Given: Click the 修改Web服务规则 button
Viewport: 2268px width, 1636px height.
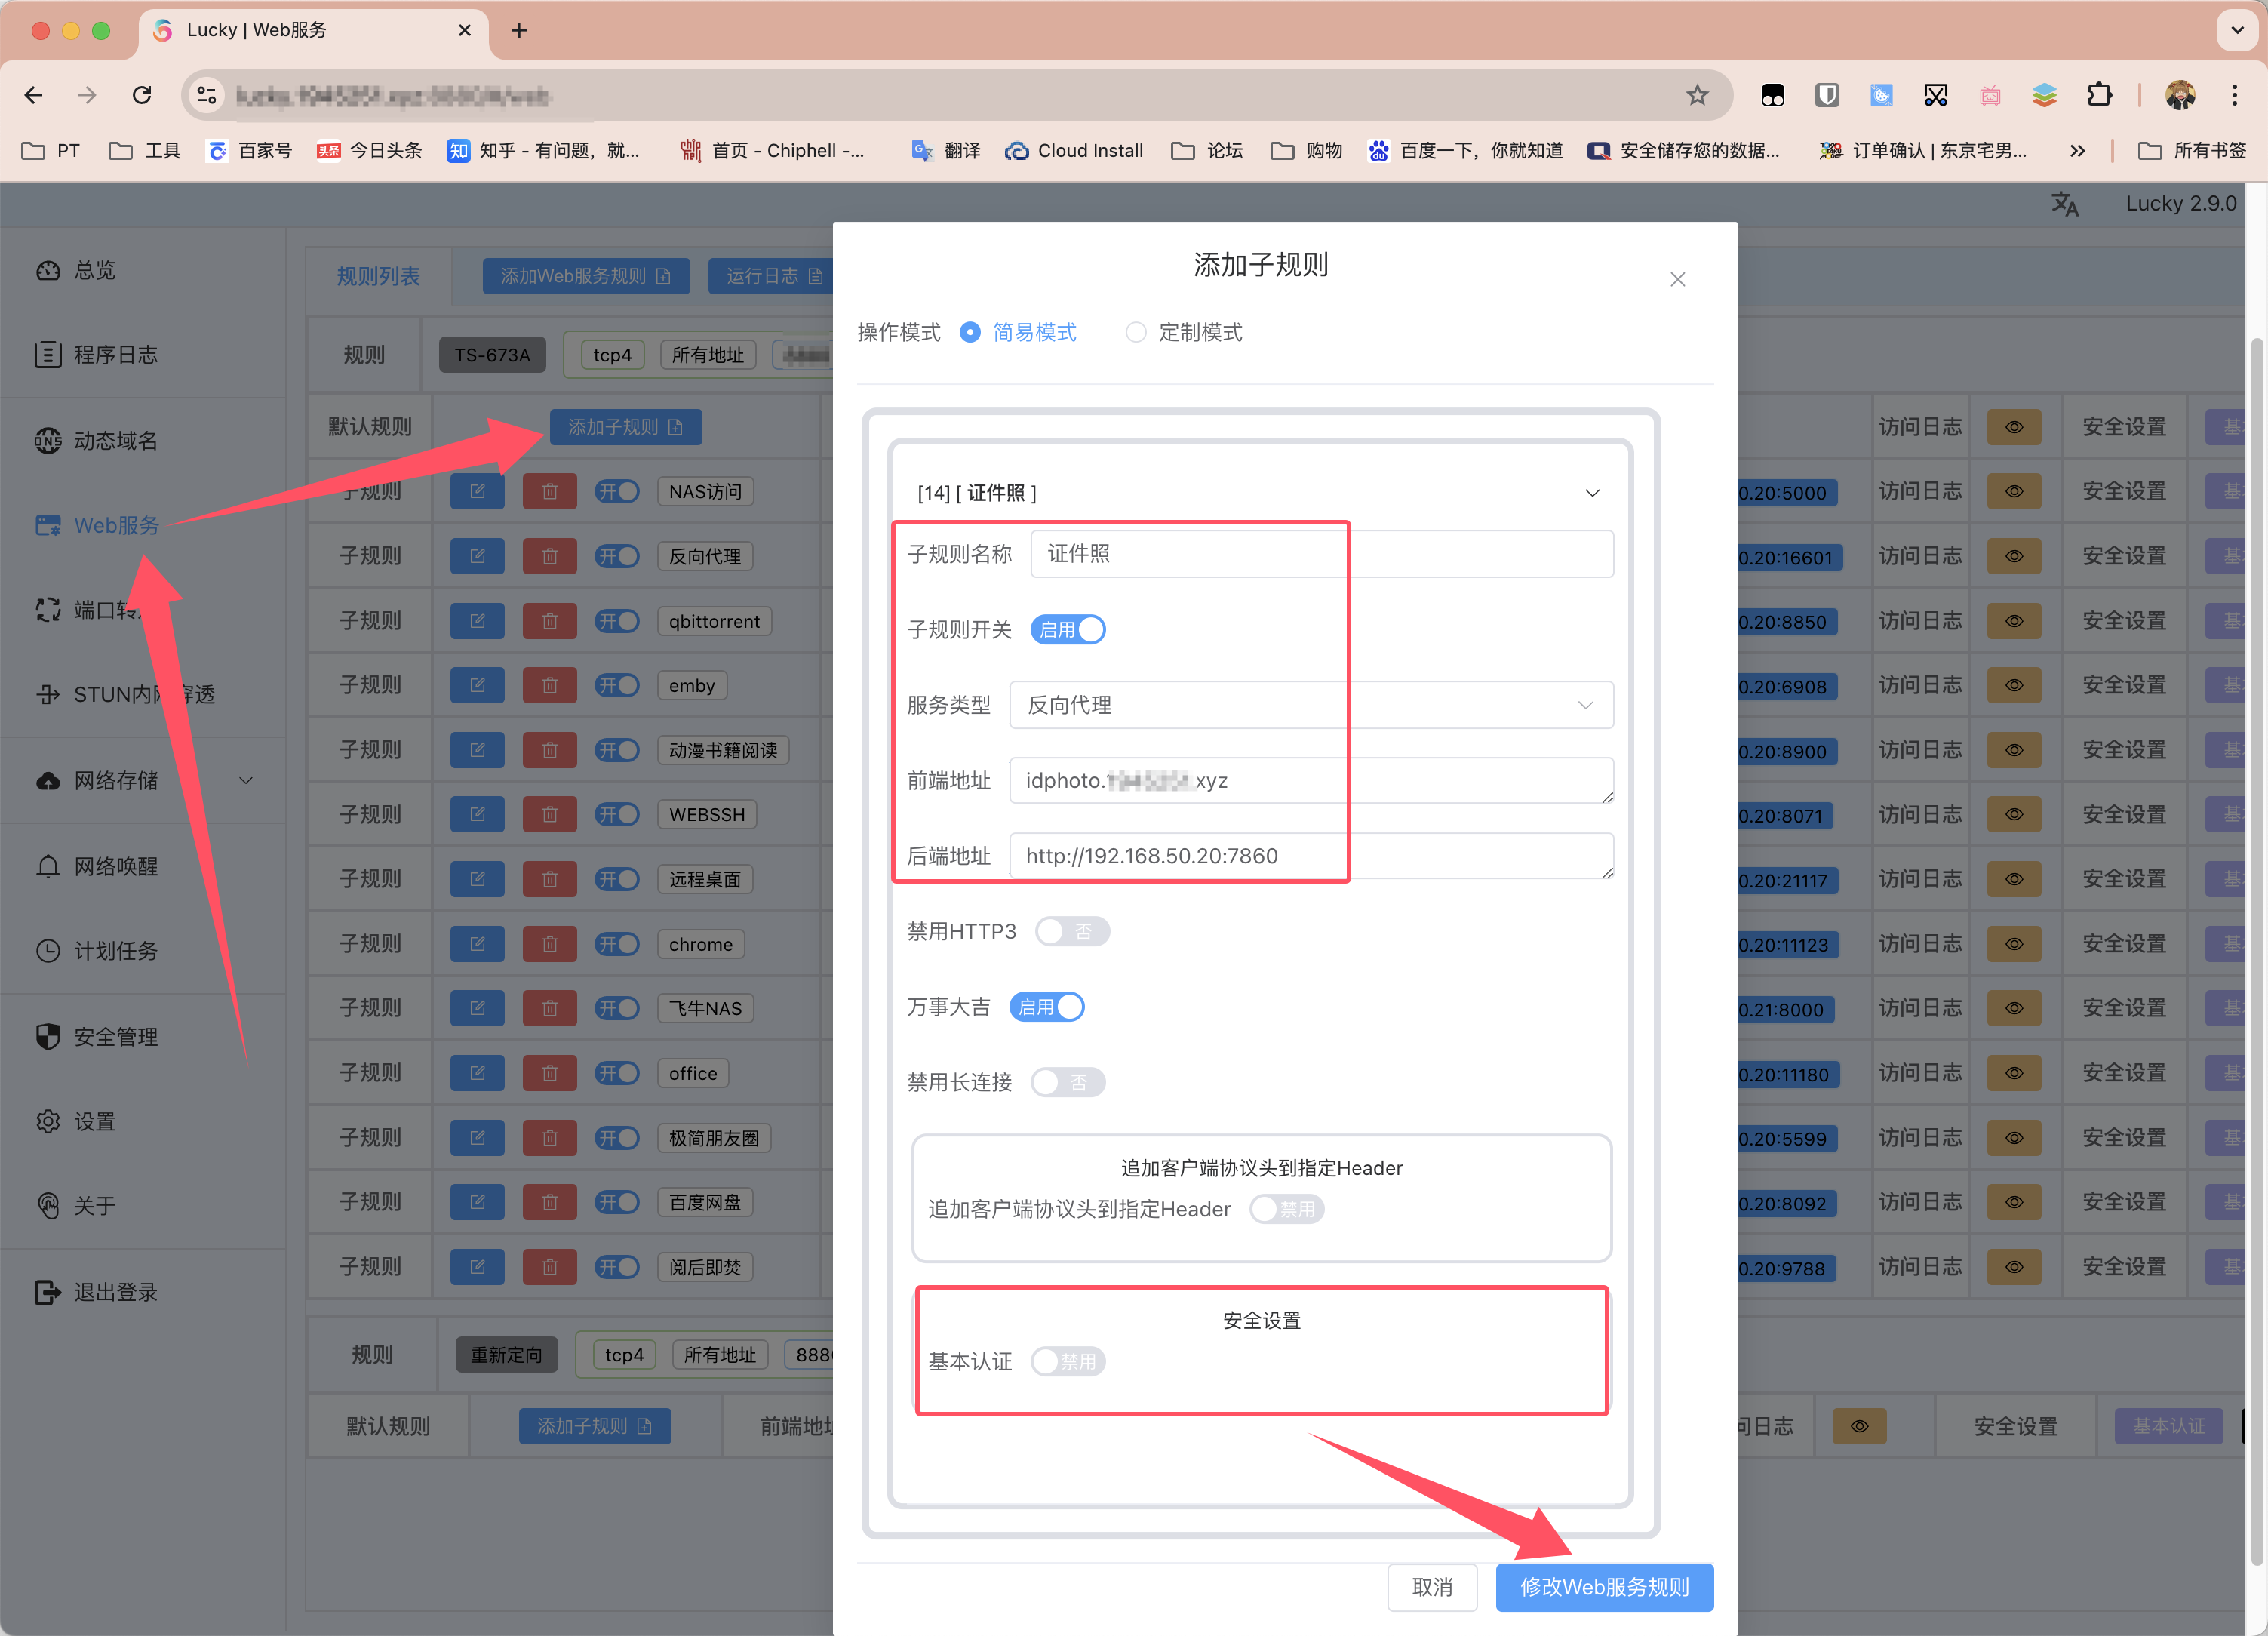Looking at the screenshot, I should (x=1603, y=1587).
